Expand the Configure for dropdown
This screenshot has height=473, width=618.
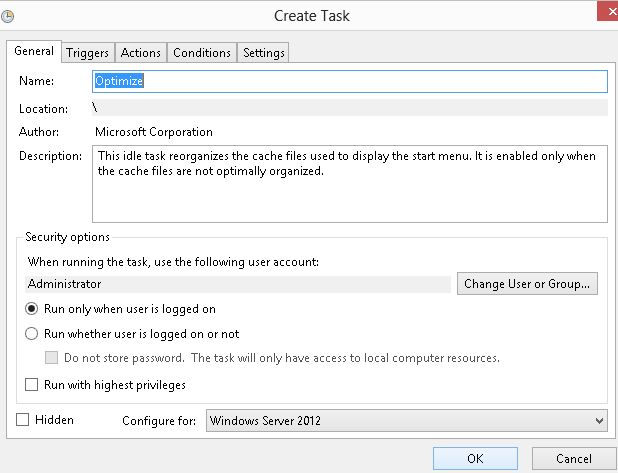pyautogui.click(x=406, y=421)
